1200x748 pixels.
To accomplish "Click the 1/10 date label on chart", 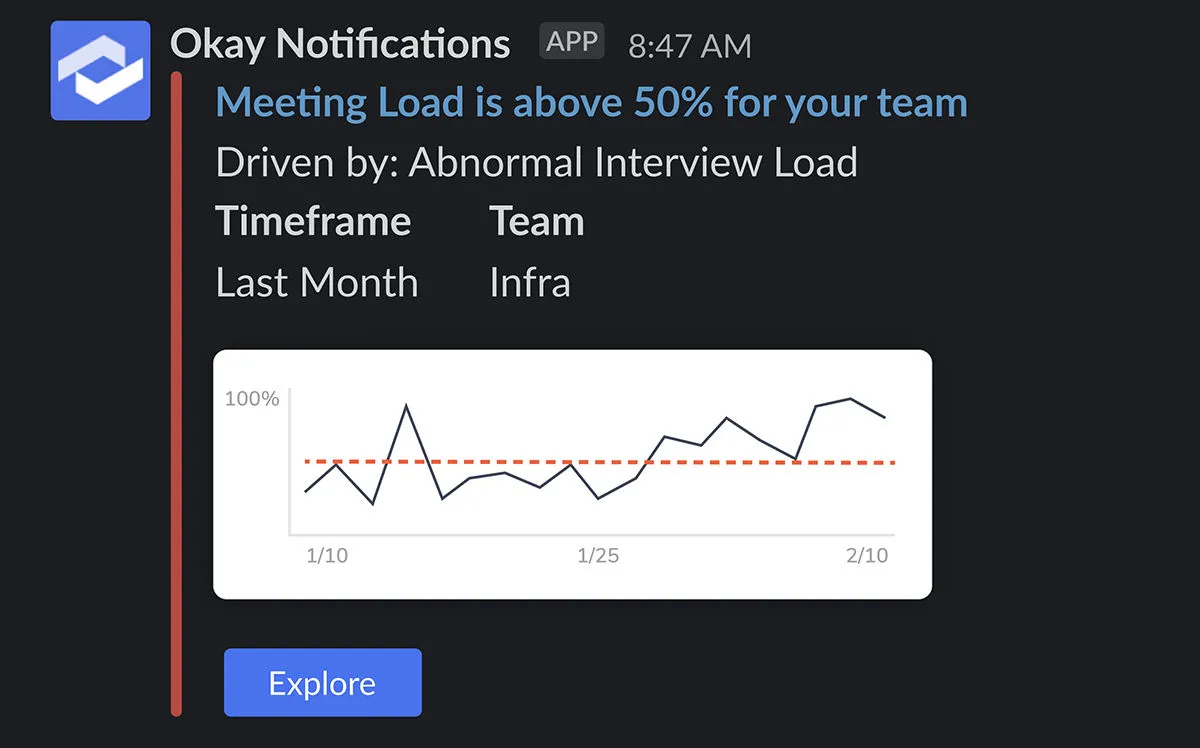I will click(x=327, y=556).
